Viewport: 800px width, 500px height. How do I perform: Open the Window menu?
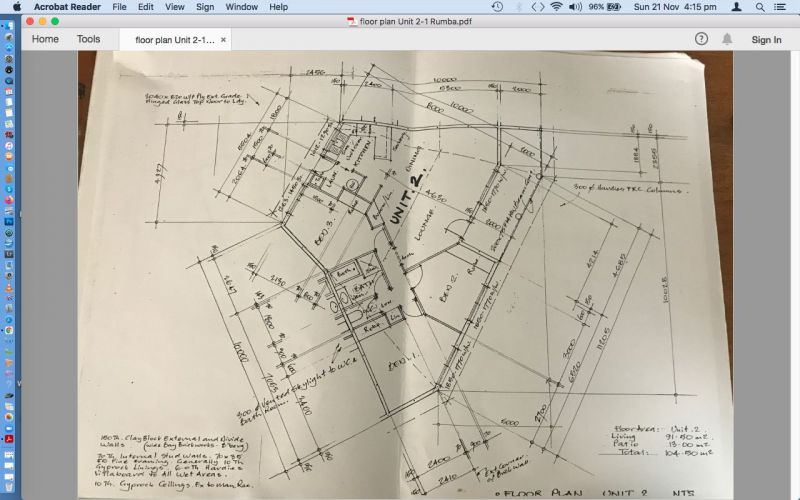pyautogui.click(x=241, y=7)
